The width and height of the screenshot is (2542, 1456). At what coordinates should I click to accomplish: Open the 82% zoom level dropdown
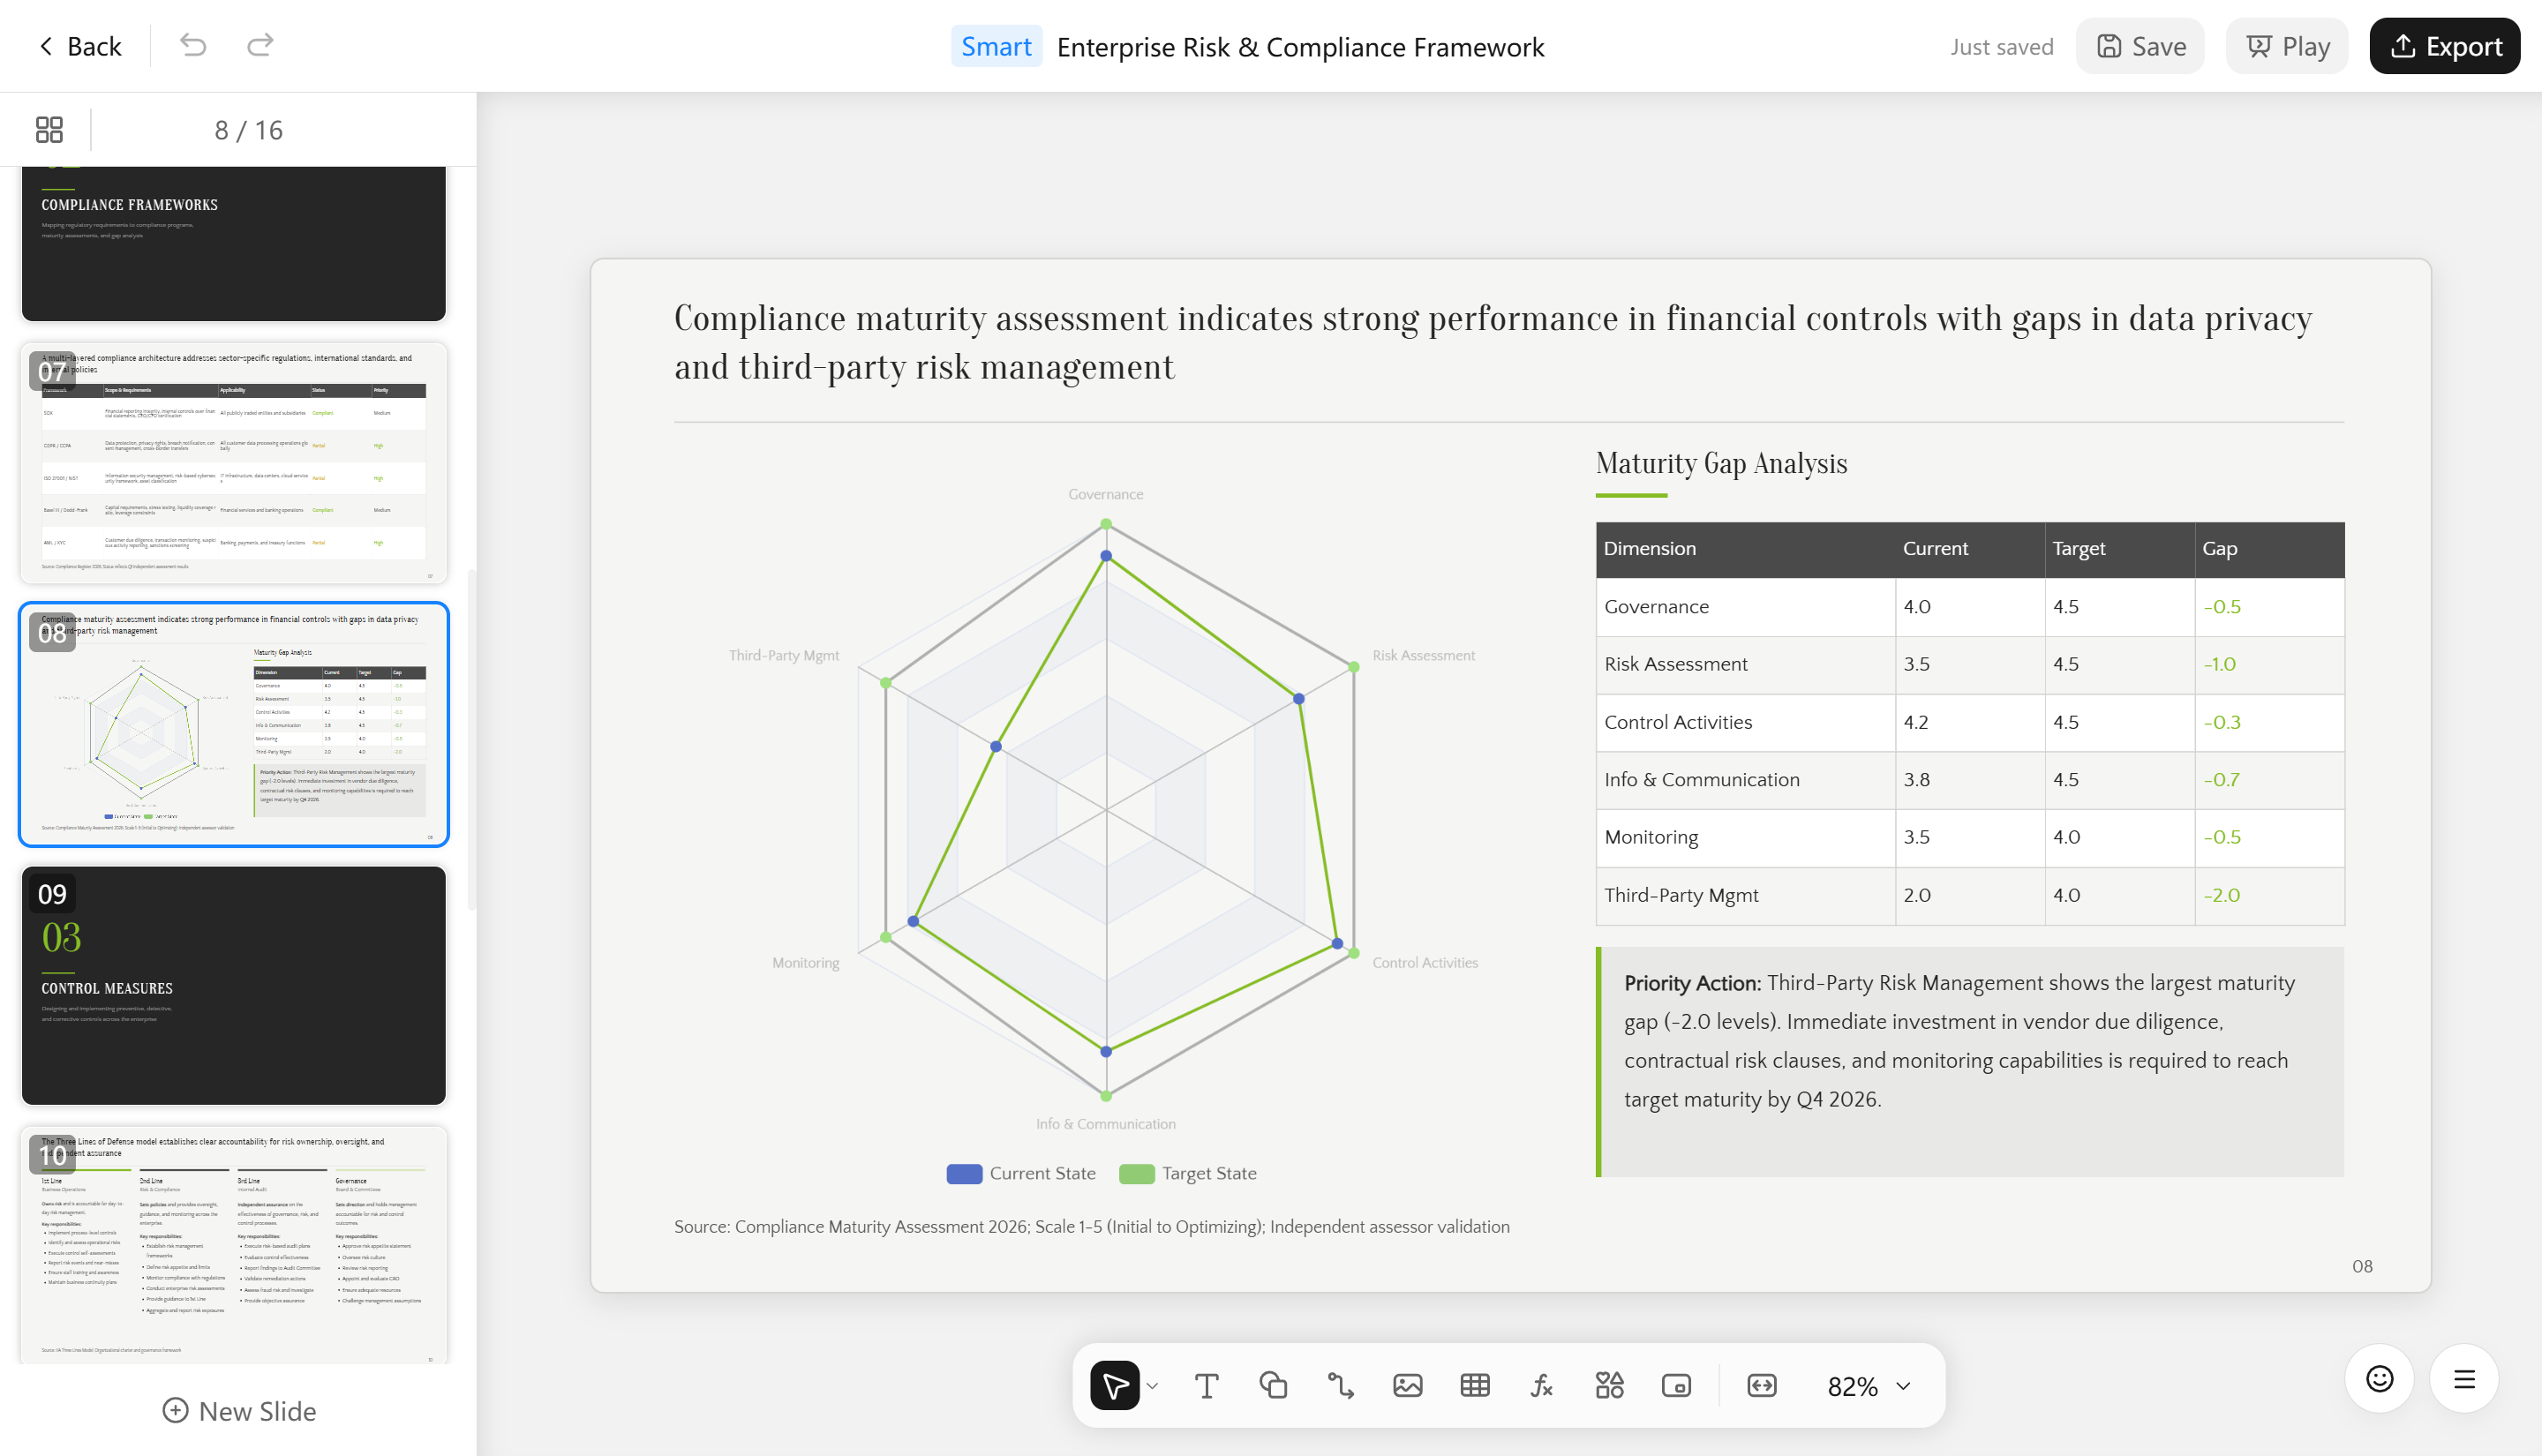1869,1386
